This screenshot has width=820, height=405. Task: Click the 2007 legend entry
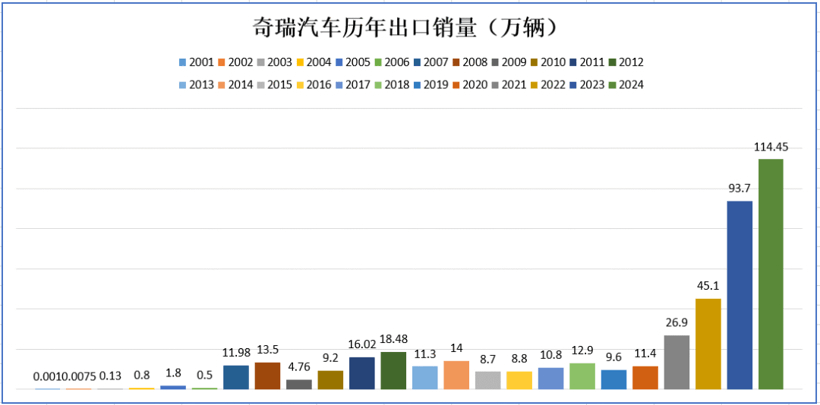(431, 63)
